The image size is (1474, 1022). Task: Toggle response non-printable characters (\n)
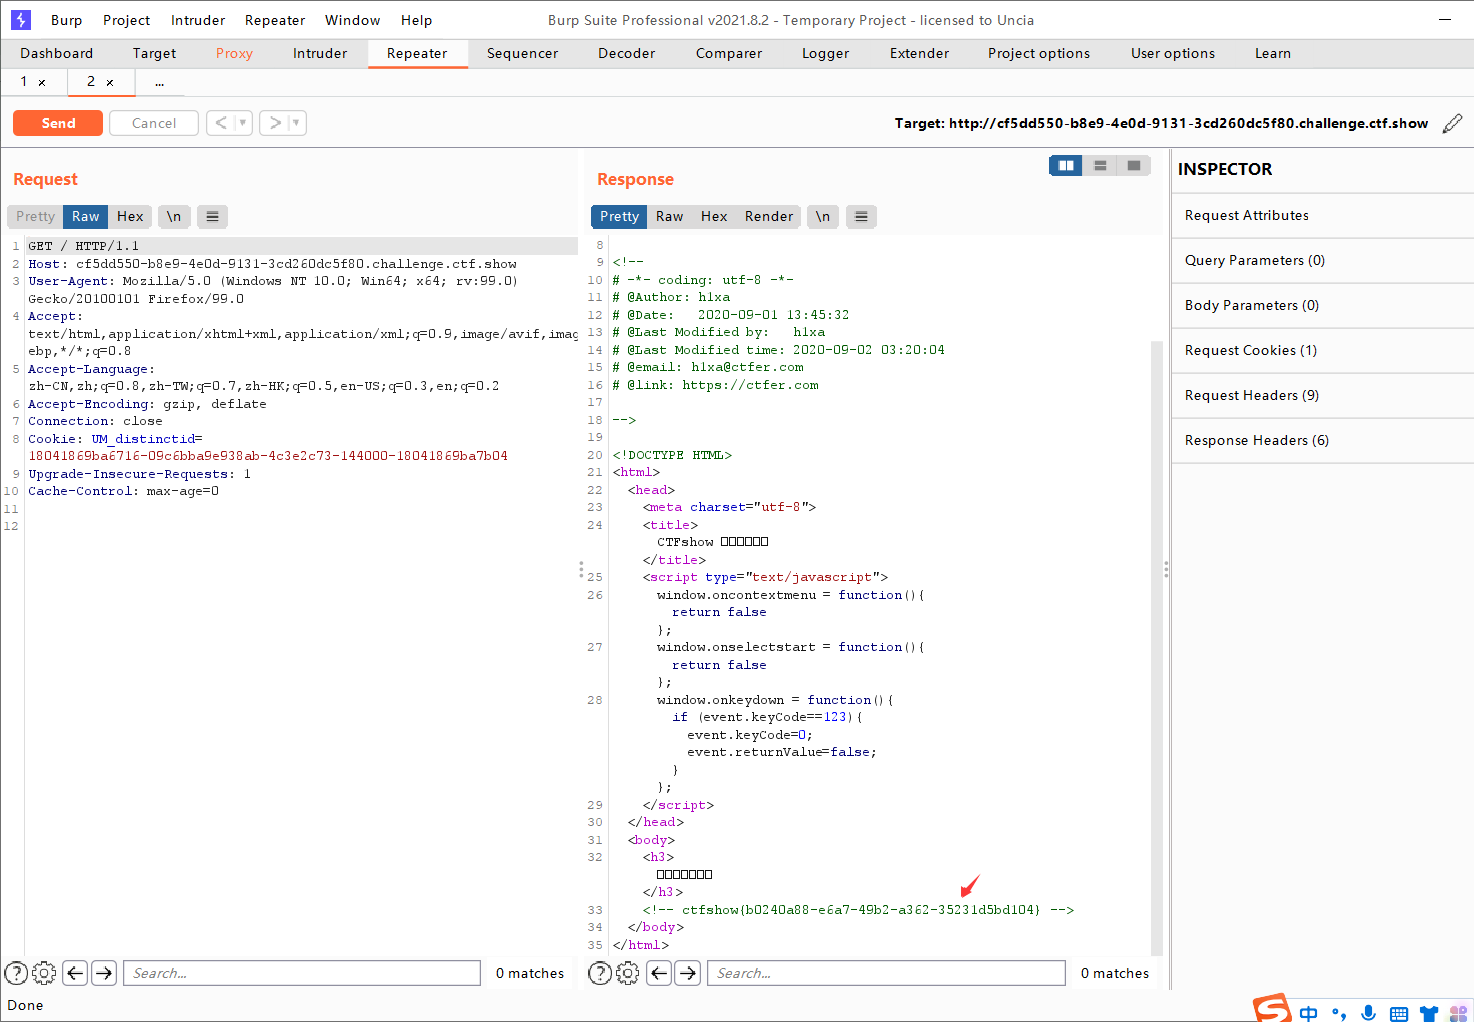coord(823,216)
